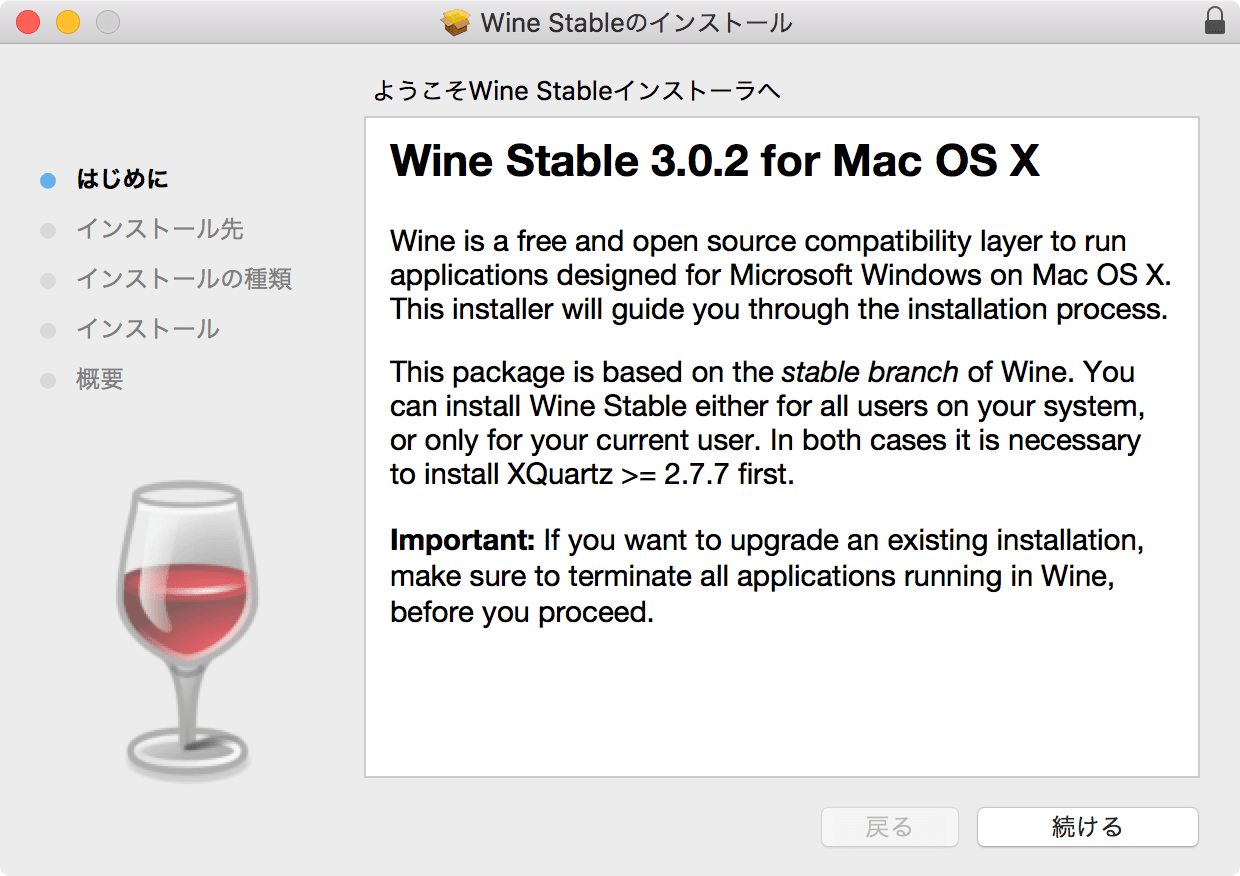Click the lock icon in the title bar
This screenshot has width=1240, height=876.
pos(1215,21)
